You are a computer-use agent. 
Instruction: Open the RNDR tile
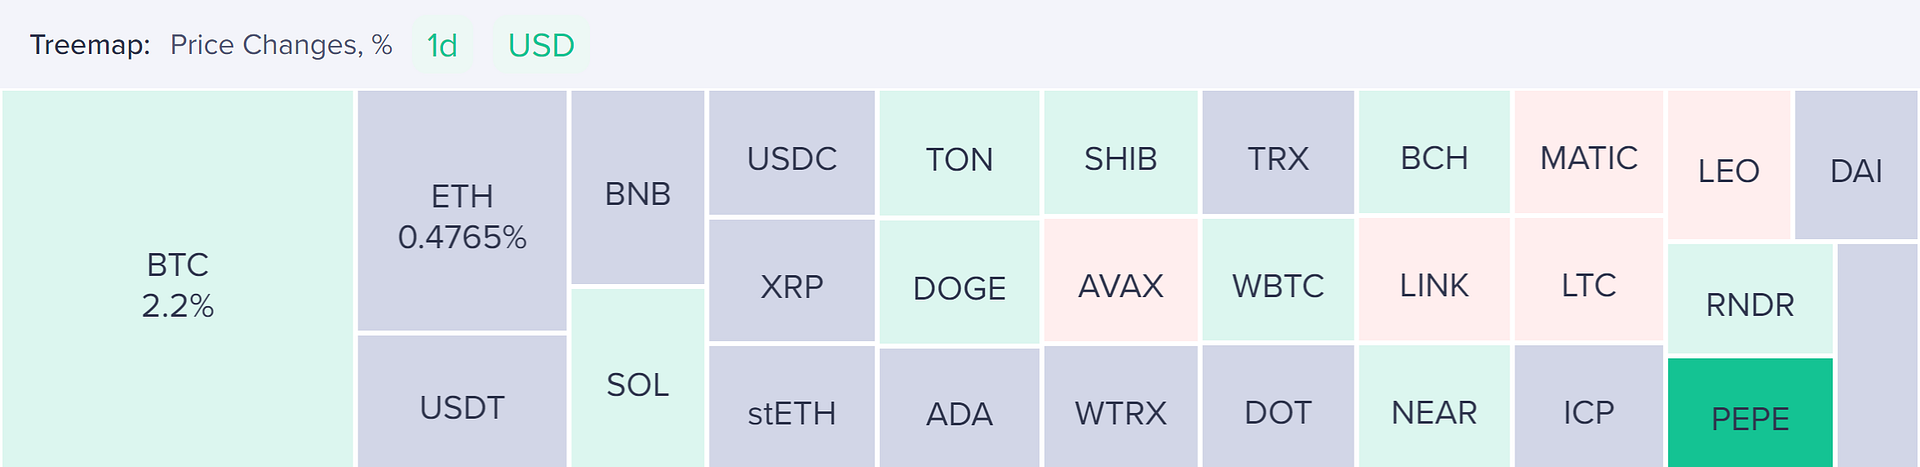1750,299
